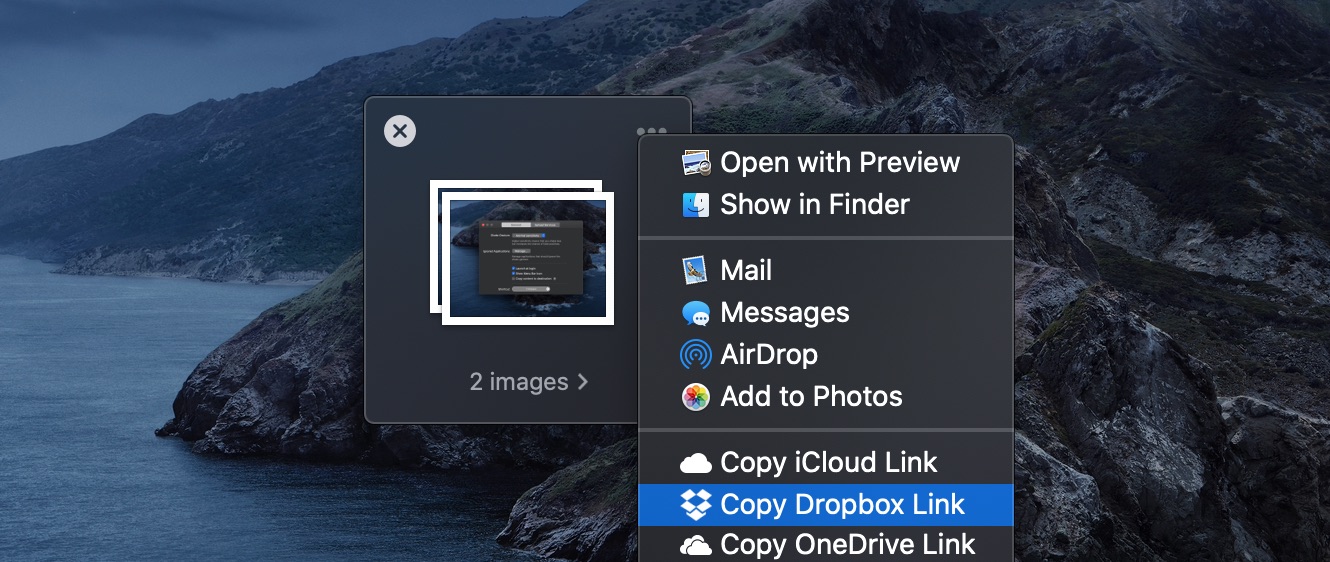Choose Copy Dropbox Link
This screenshot has height=562, width=1330.
826,505
